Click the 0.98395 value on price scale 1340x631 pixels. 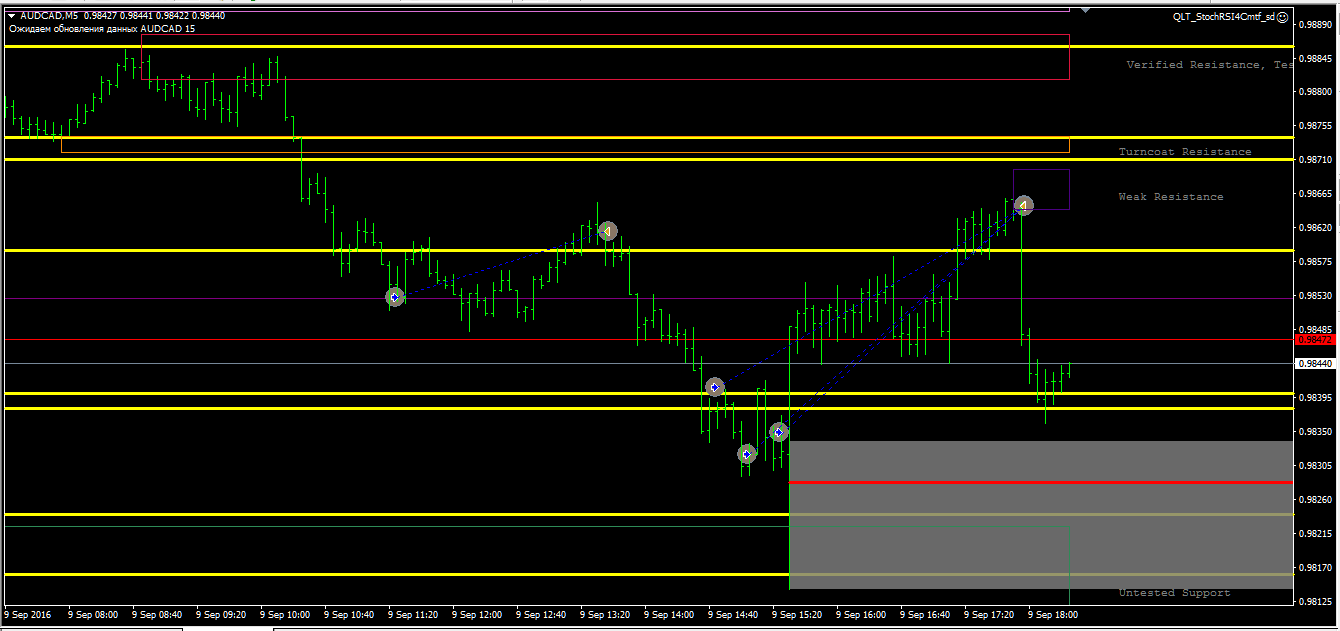click(x=1315, y=398)
